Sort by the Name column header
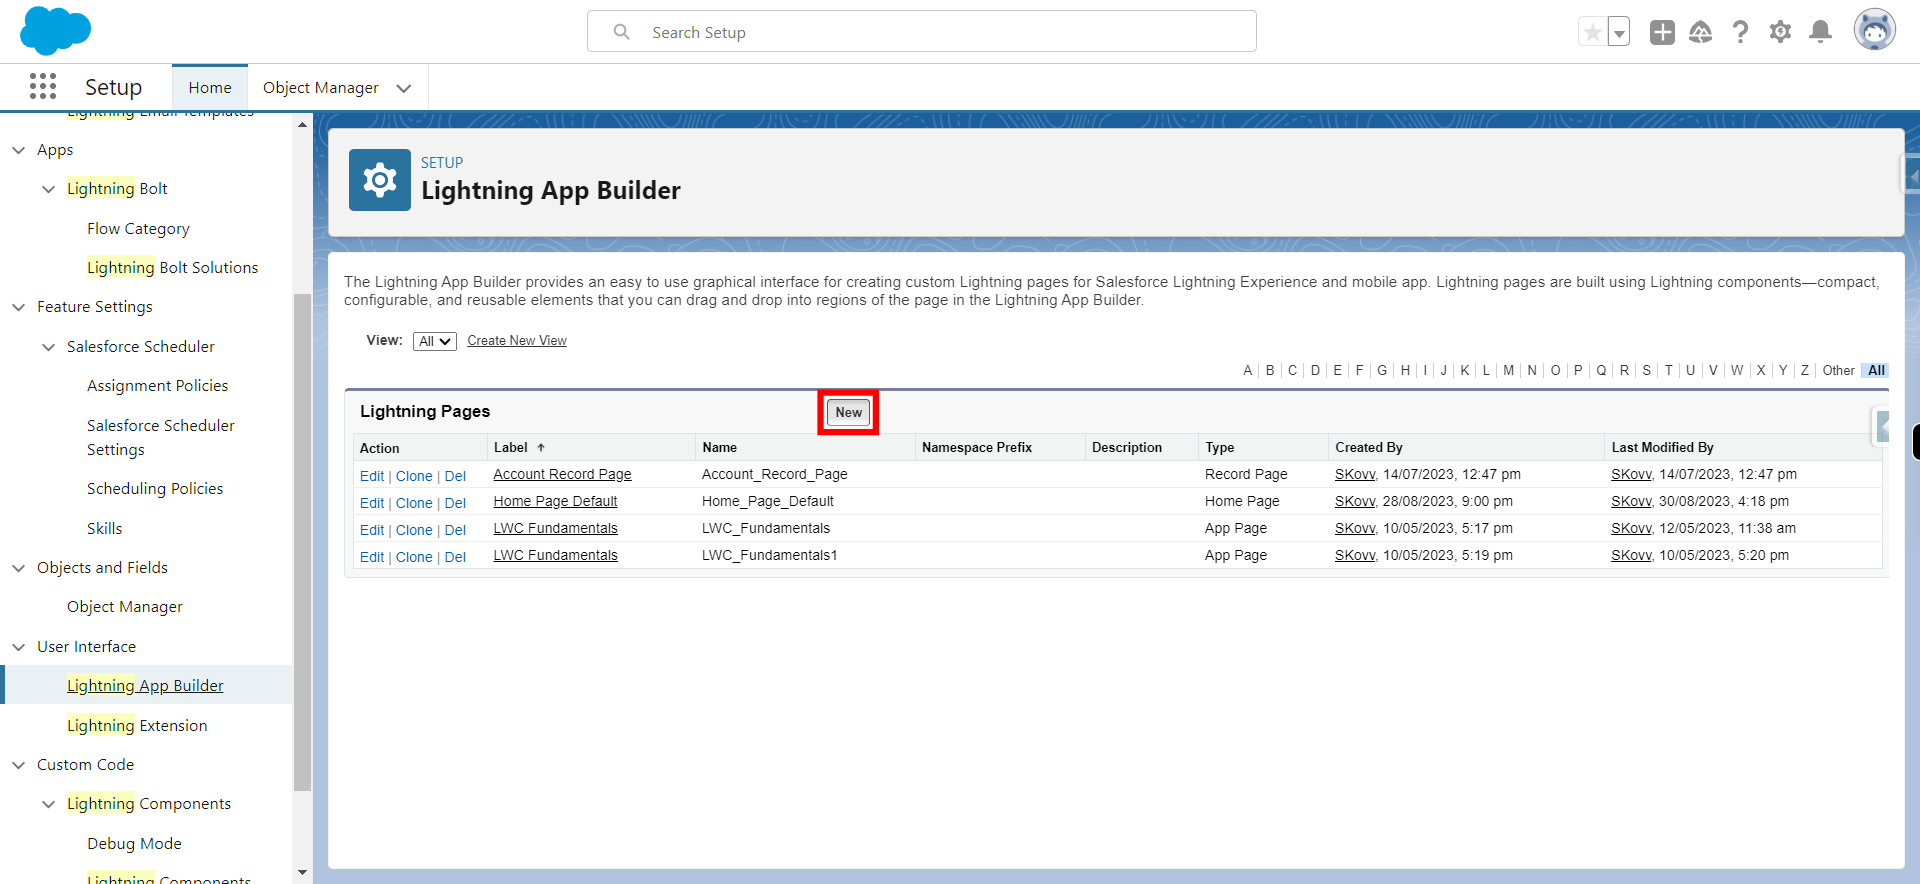 click(719, 447)
